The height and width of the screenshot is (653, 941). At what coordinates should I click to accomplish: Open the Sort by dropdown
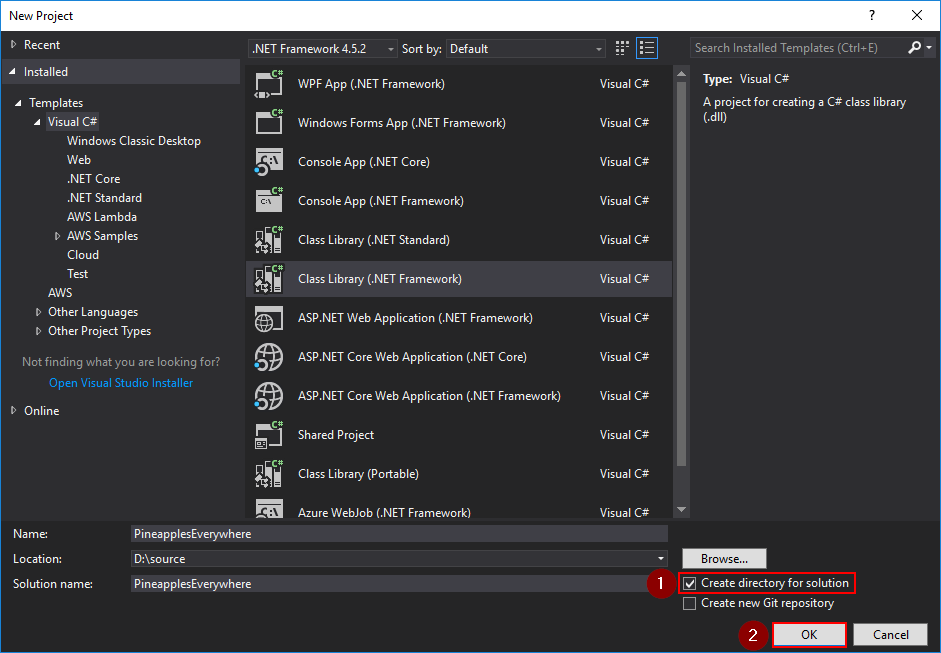coord(526,48)
